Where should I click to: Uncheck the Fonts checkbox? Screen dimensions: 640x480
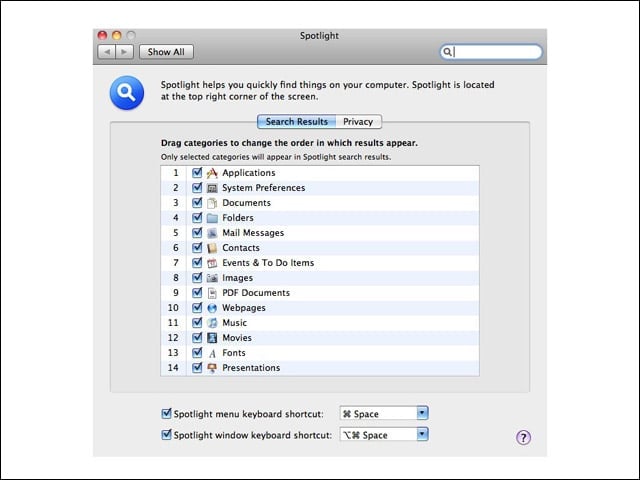197,353
